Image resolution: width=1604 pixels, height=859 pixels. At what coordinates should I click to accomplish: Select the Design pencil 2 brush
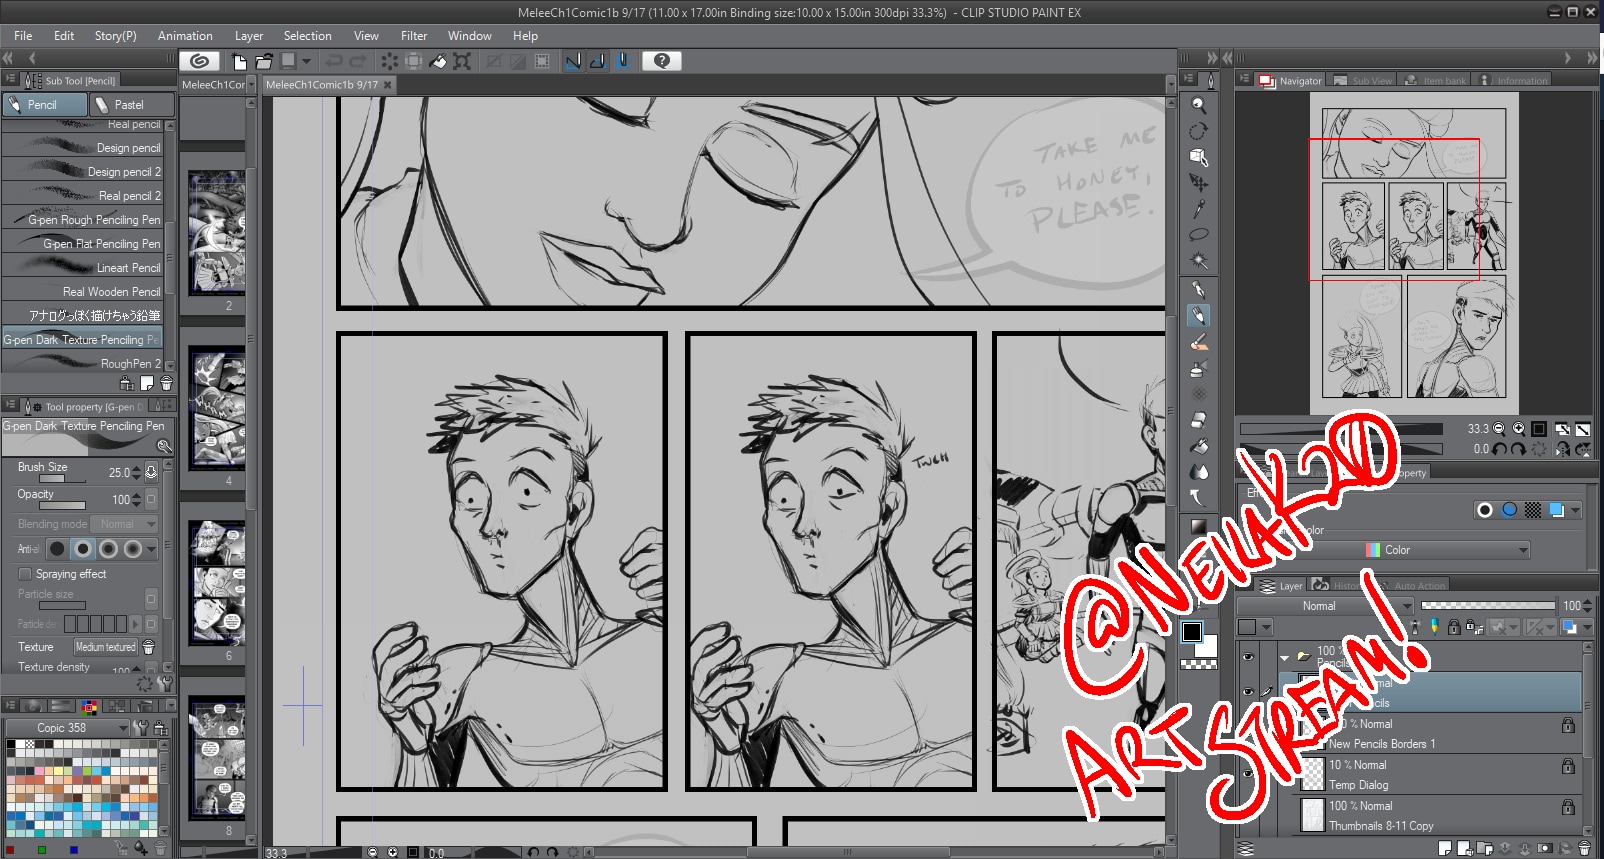click(82, 172)
